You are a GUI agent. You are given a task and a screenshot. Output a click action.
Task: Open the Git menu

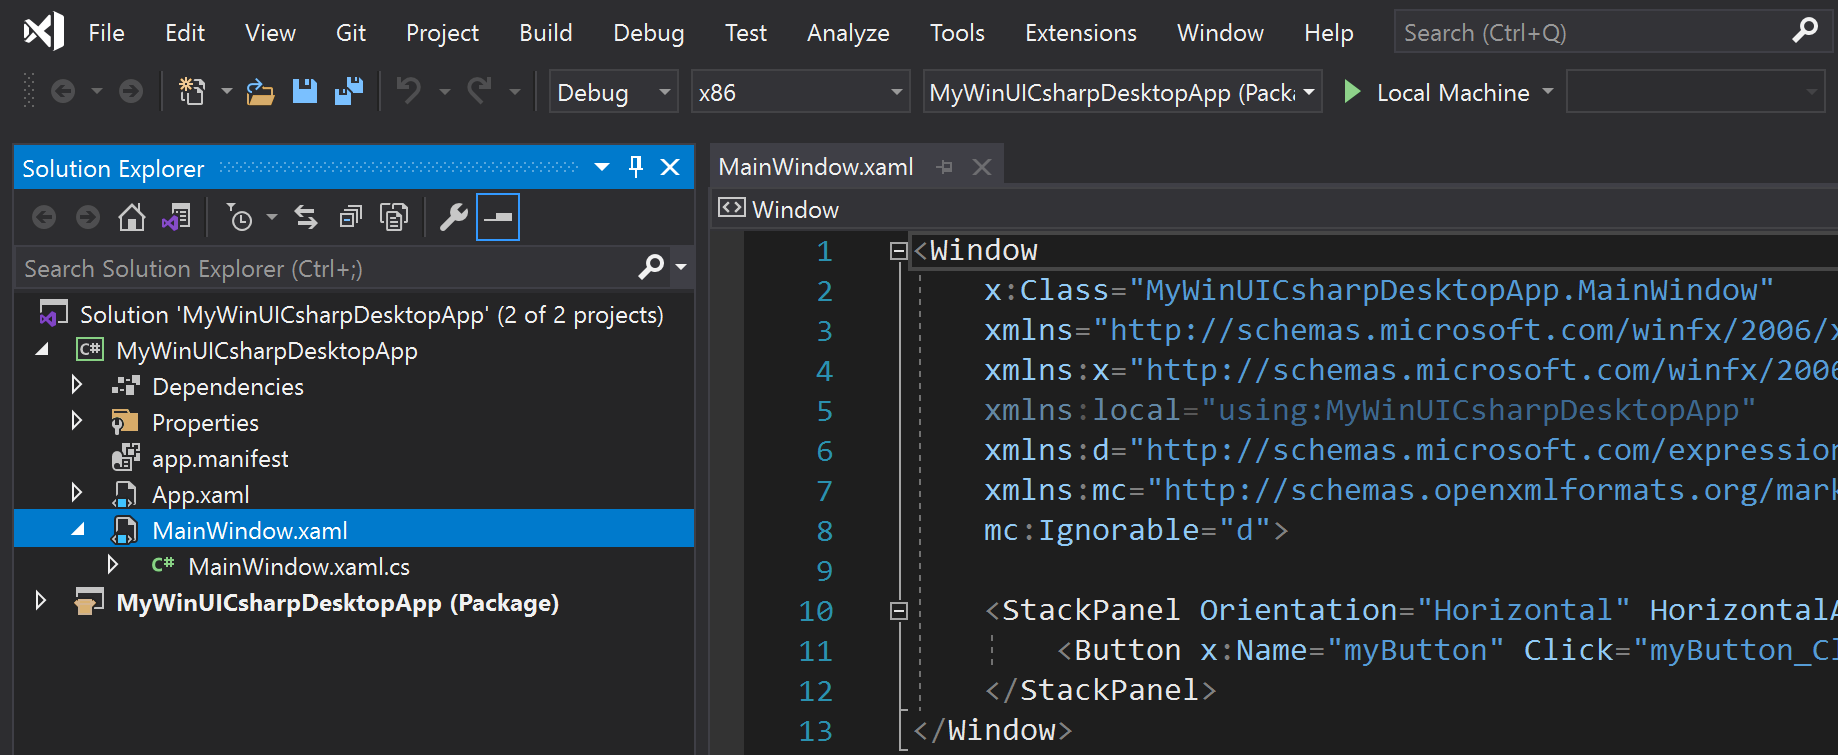351,33
